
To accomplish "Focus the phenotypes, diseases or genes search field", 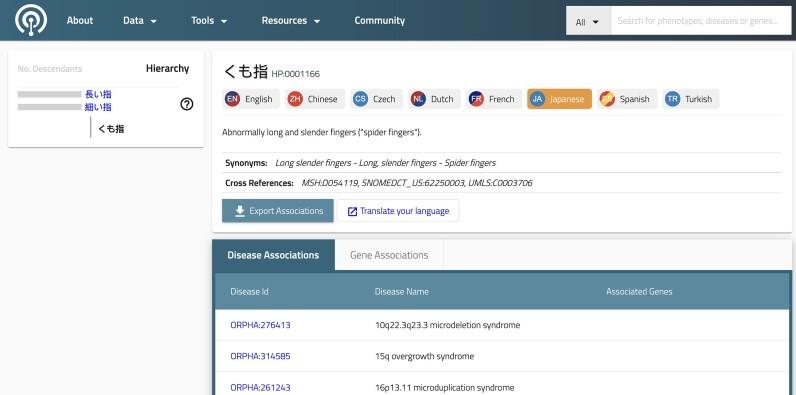I will 701,21.
